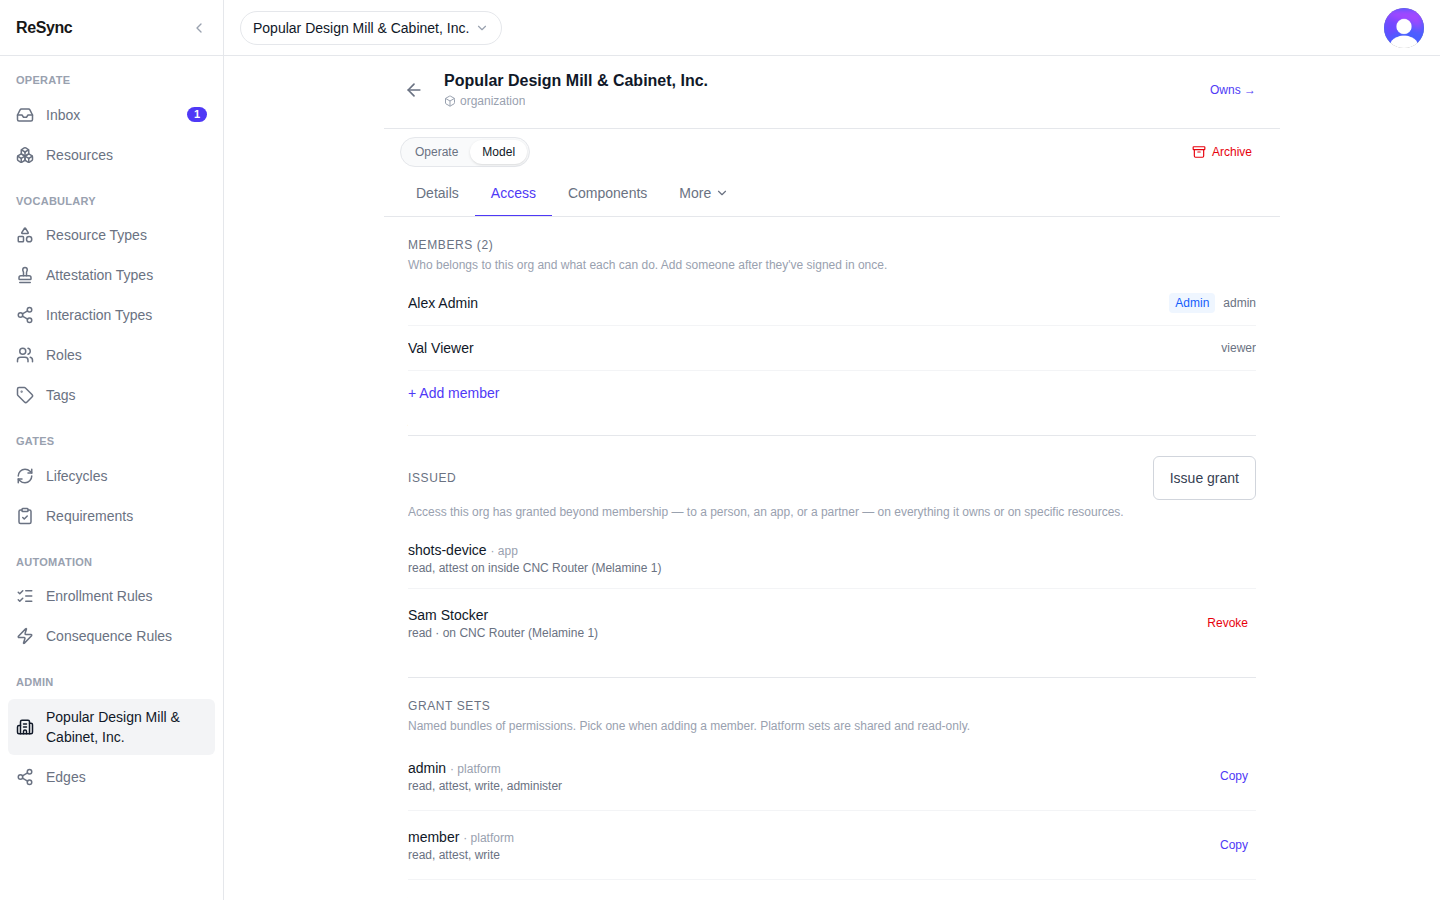
Task: Follow the Owns link
Action: [x=1232, y=90]
